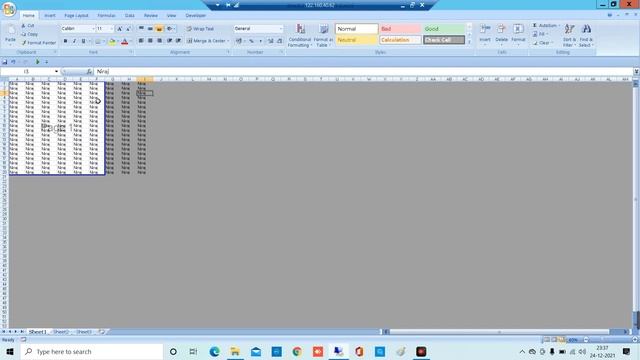Image resolution: width=640 pixels, height=360 pixels.
Task: Set middle vertical alignment
Action: pyautogui.click(x=150, y=29)
